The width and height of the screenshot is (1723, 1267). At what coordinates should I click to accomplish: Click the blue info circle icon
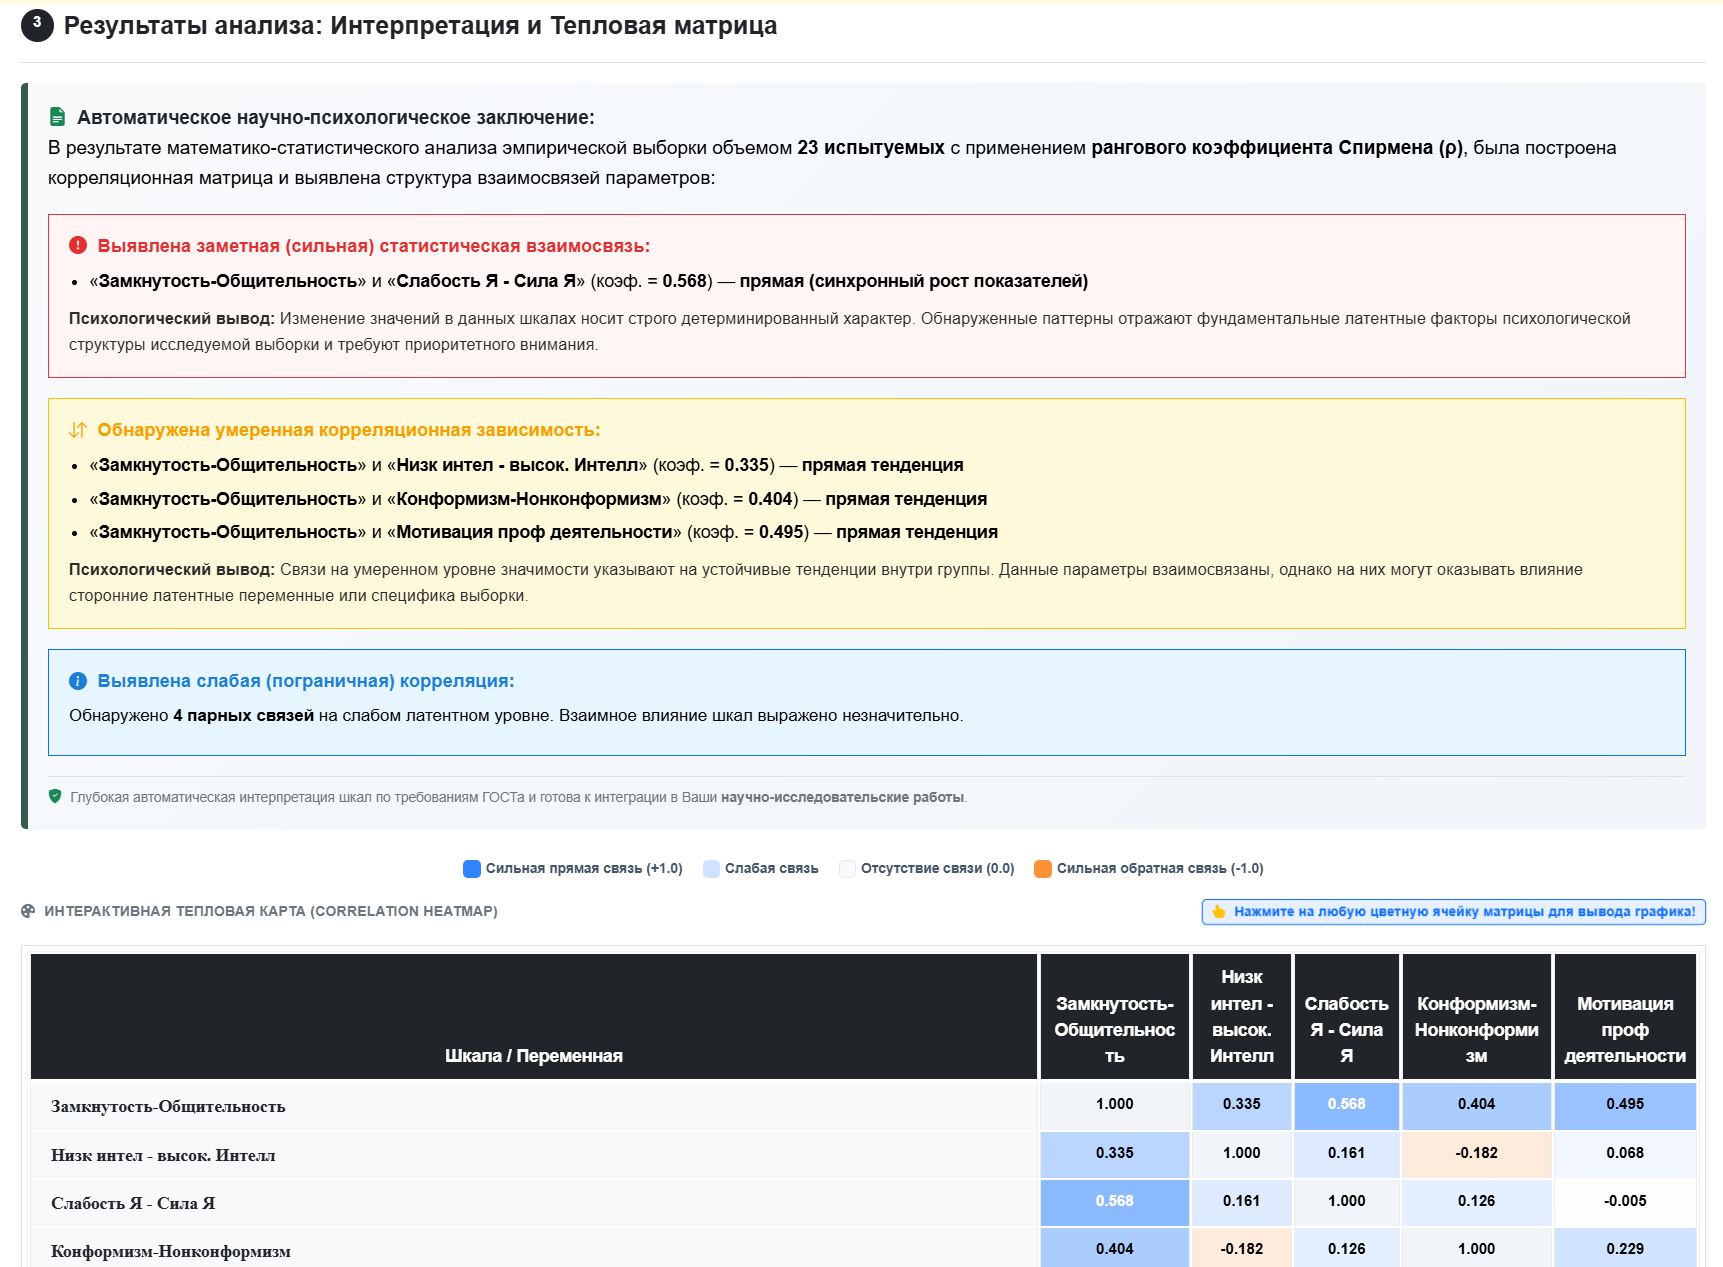78,681
